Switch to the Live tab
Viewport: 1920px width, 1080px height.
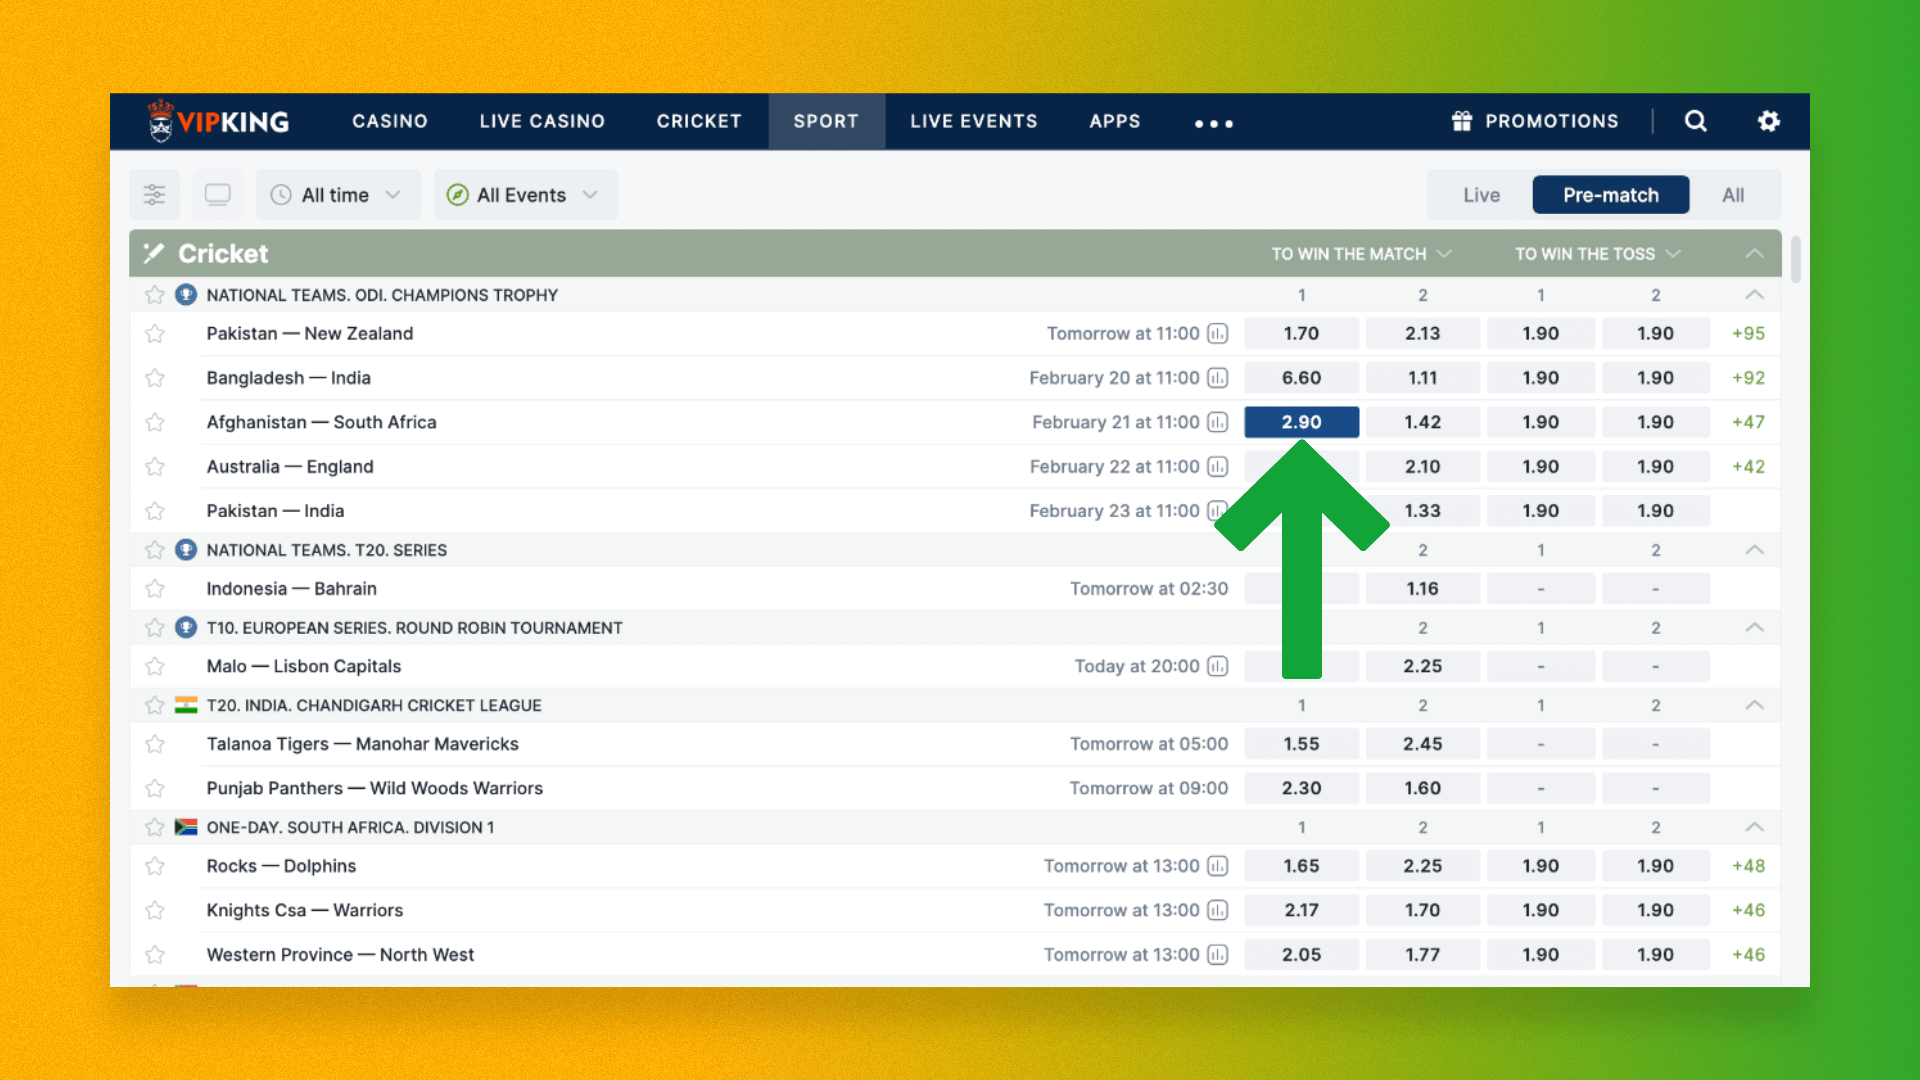pos(1481,195)
